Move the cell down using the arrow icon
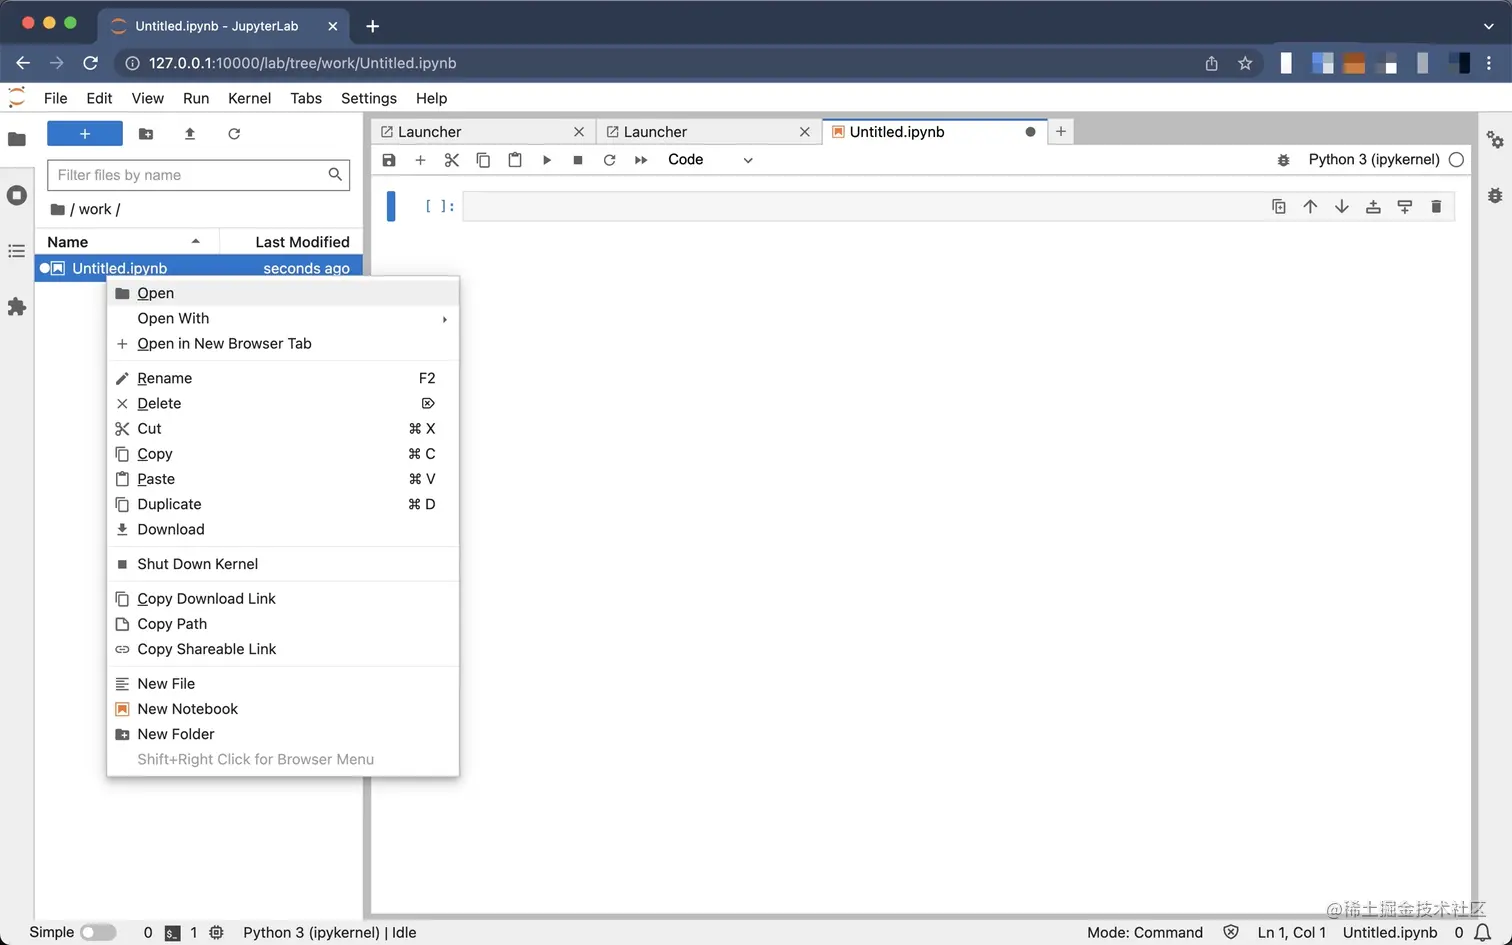 click(1341, 206)
